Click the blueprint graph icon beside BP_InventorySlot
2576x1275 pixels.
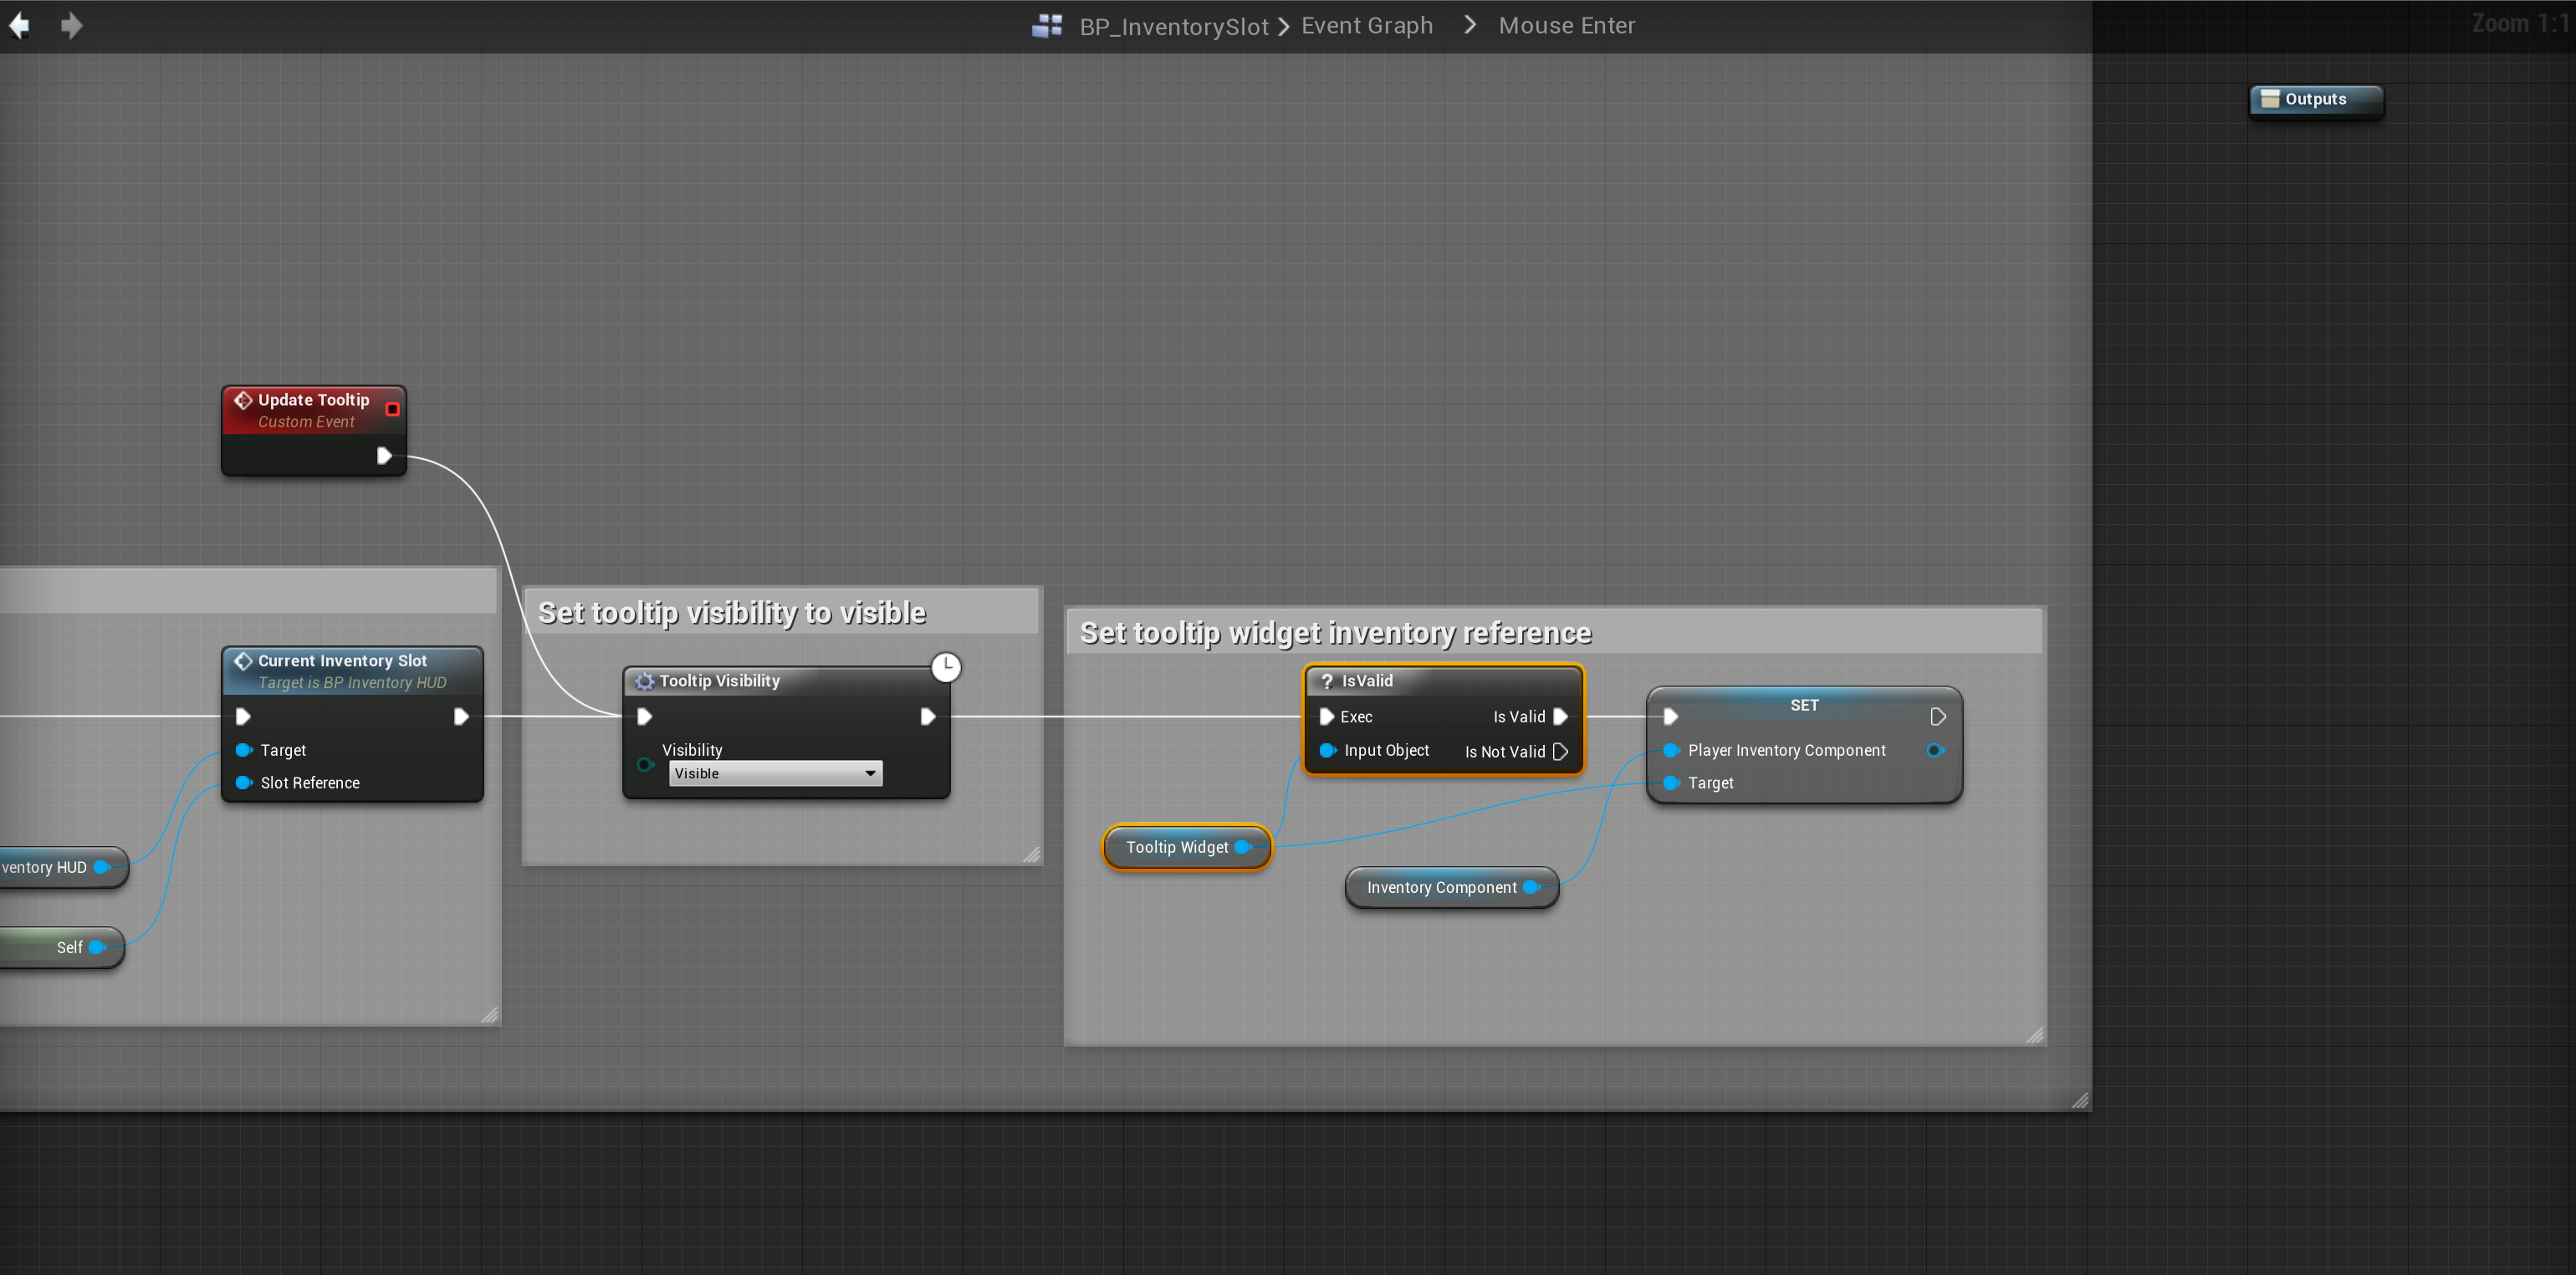[x=1047, y=26]
